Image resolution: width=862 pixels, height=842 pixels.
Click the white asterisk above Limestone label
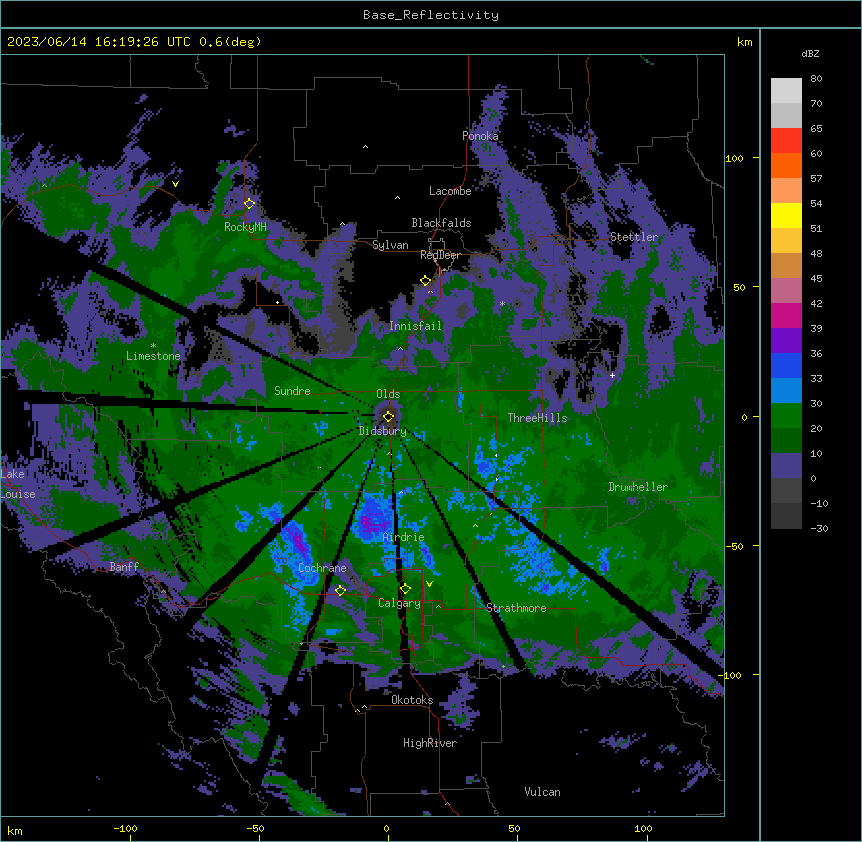153,346
